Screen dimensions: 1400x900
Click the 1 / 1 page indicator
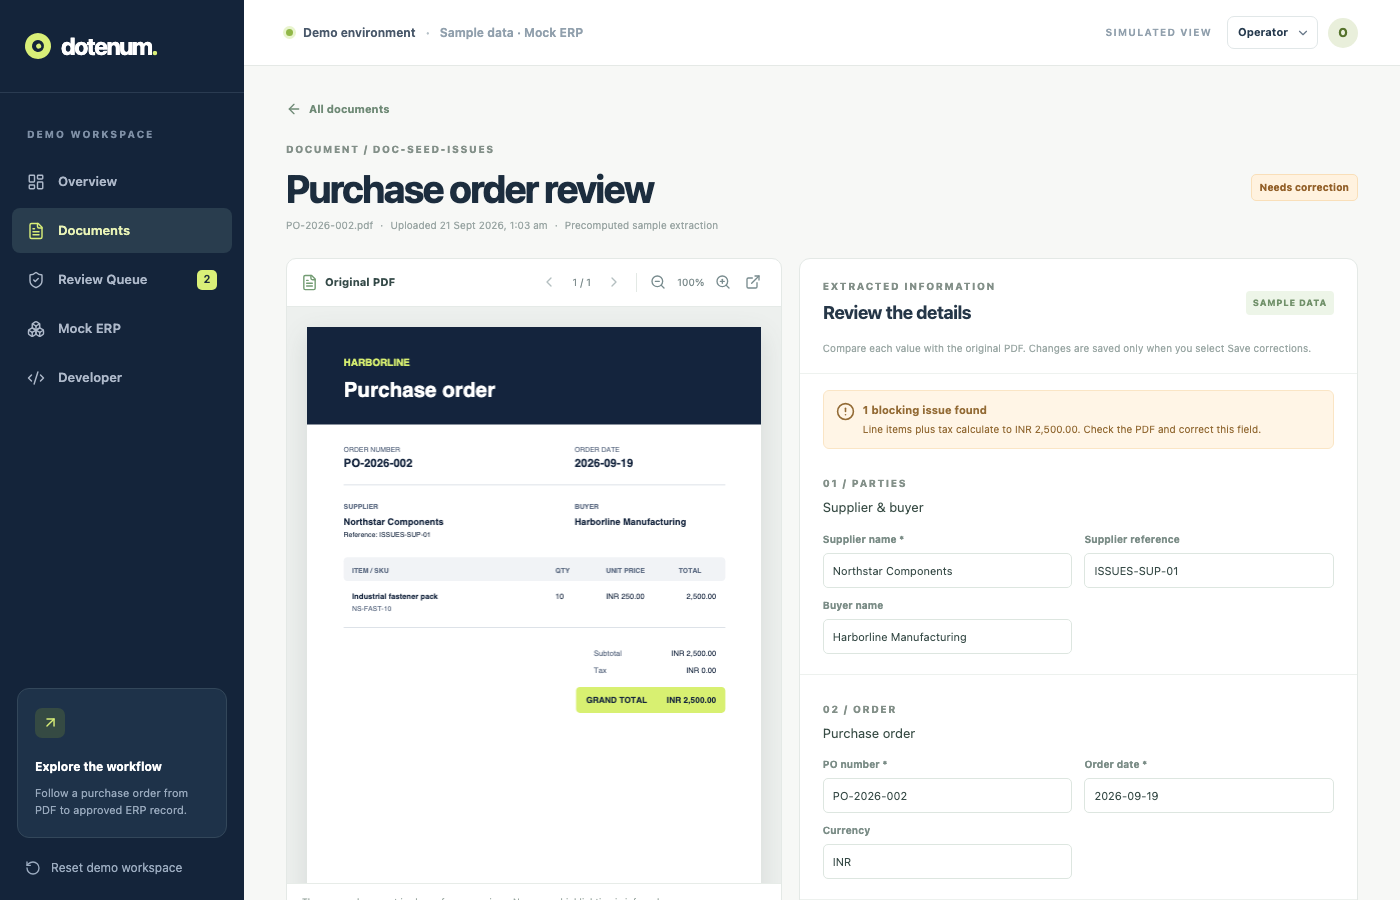coord(581,283)
